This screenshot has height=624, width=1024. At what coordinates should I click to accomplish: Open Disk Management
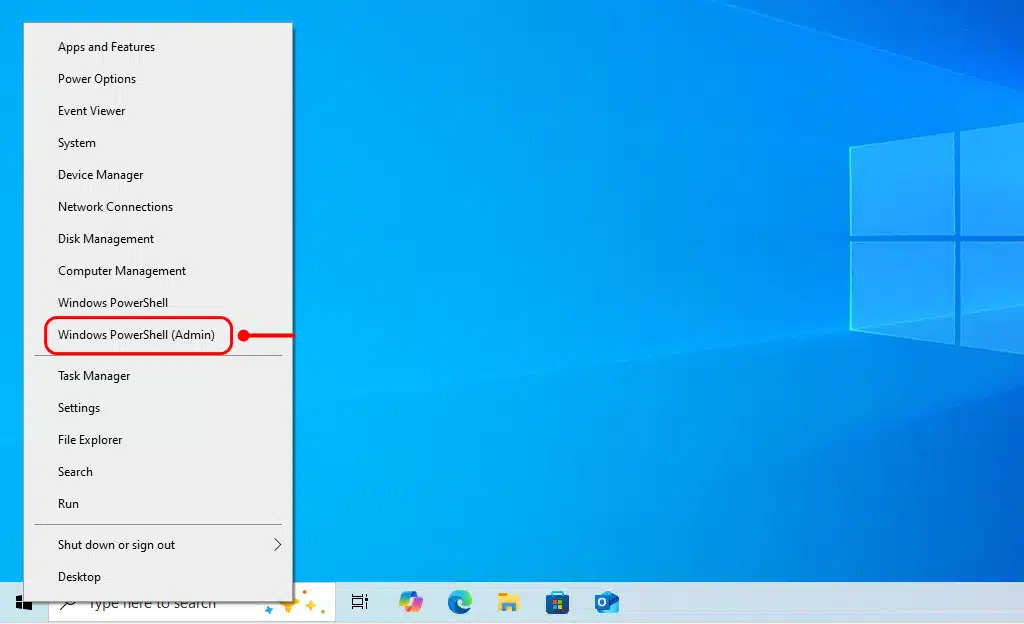106,239
